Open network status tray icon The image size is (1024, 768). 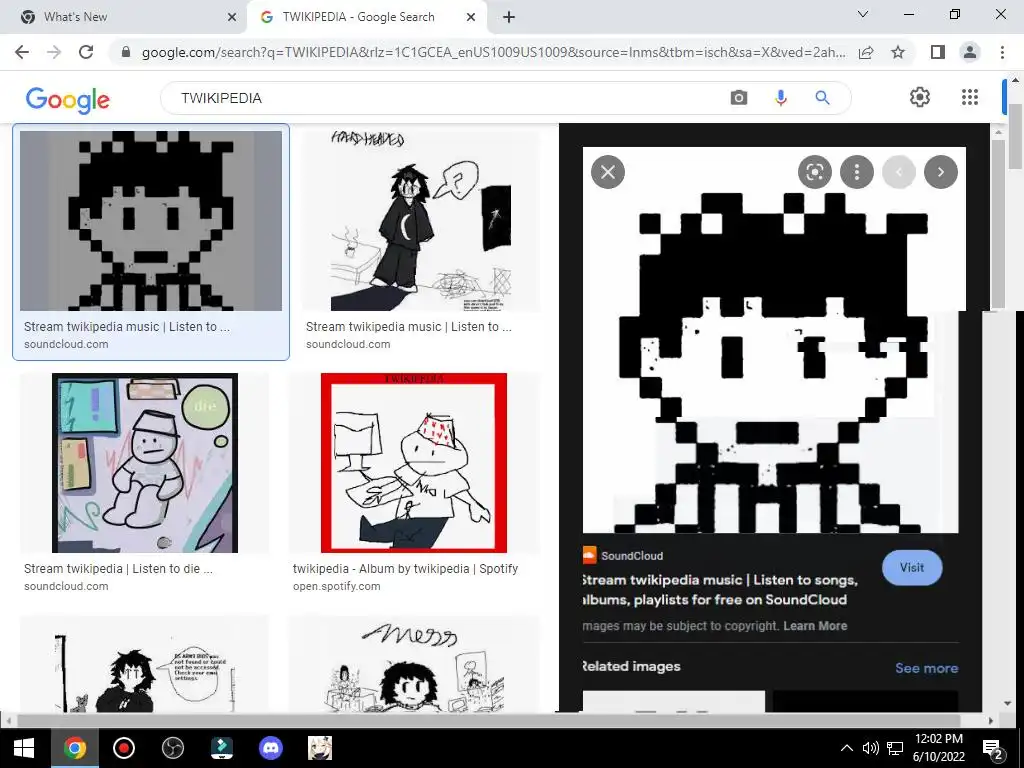895,748
